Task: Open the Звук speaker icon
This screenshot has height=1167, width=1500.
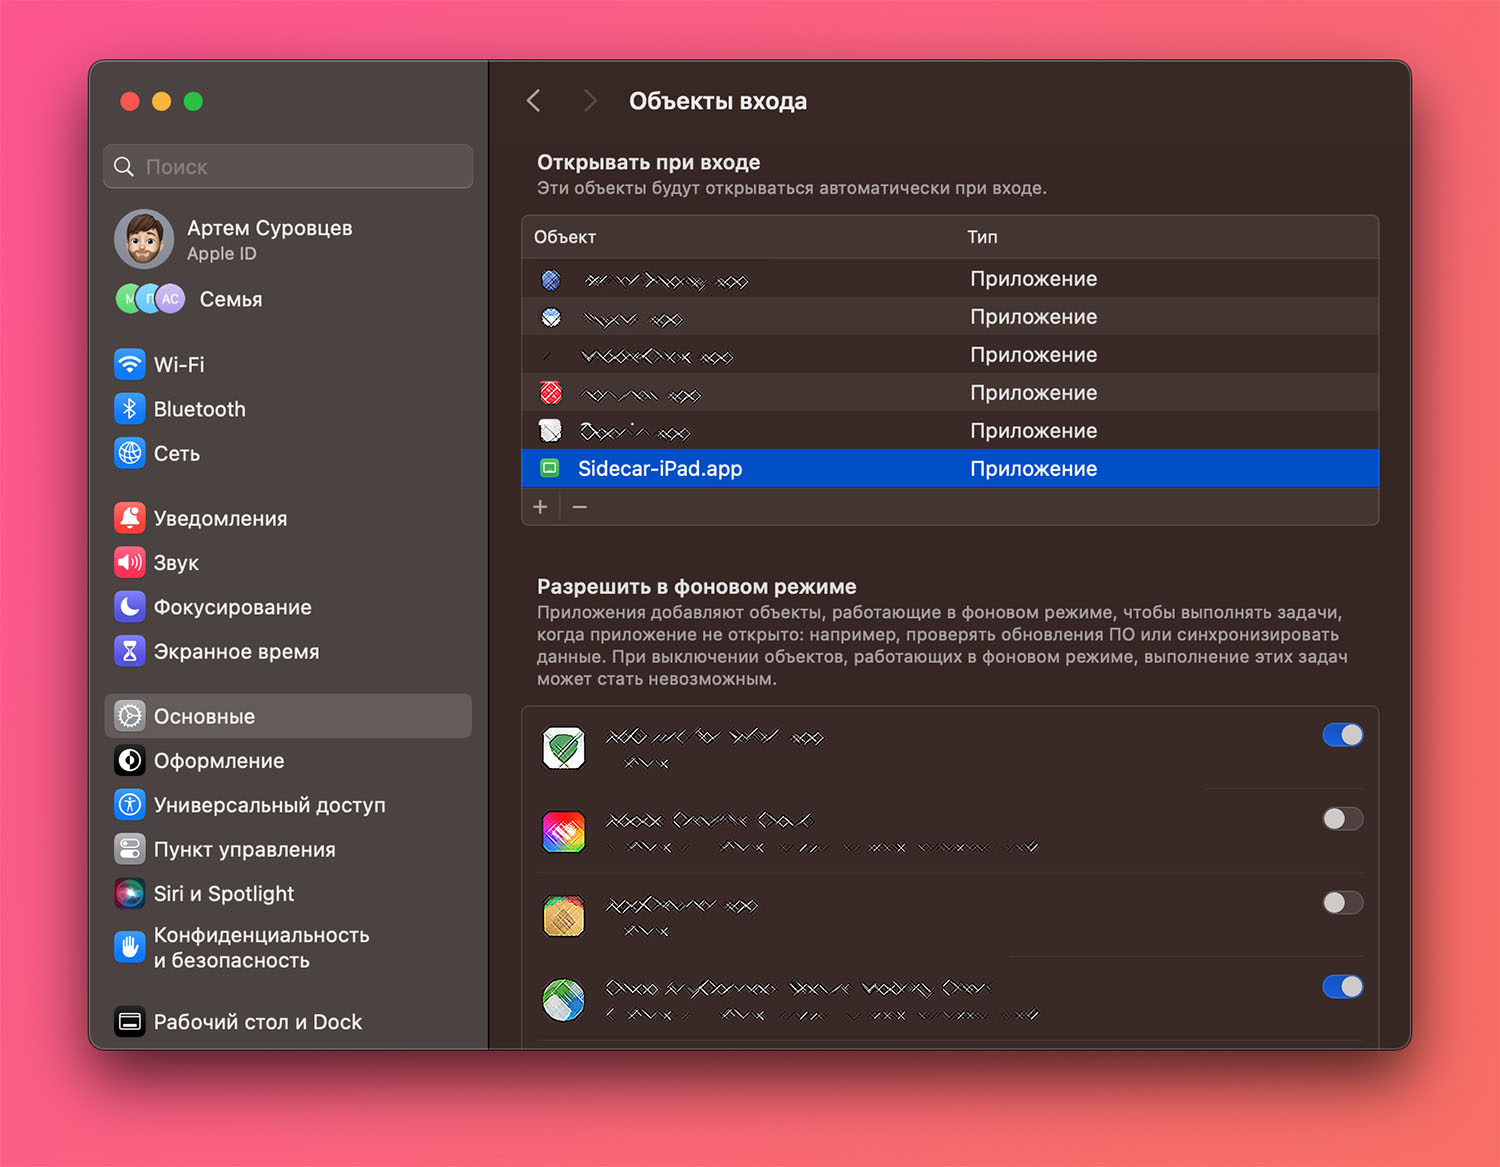Action: click(x=130, y=562)
